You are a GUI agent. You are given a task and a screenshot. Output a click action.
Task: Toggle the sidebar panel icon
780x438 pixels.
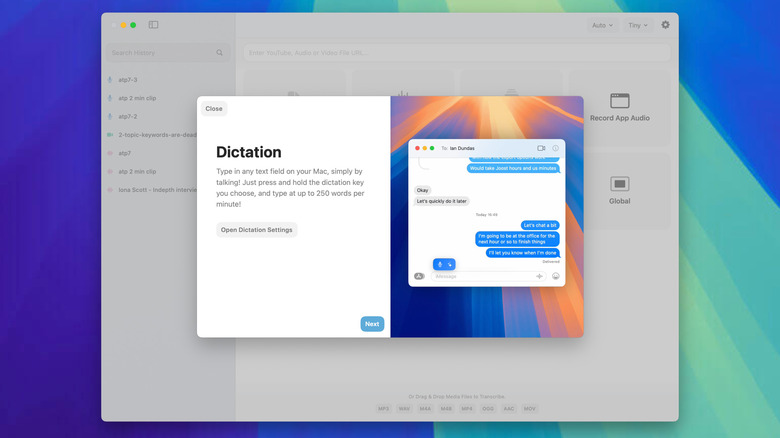point(153,25)
